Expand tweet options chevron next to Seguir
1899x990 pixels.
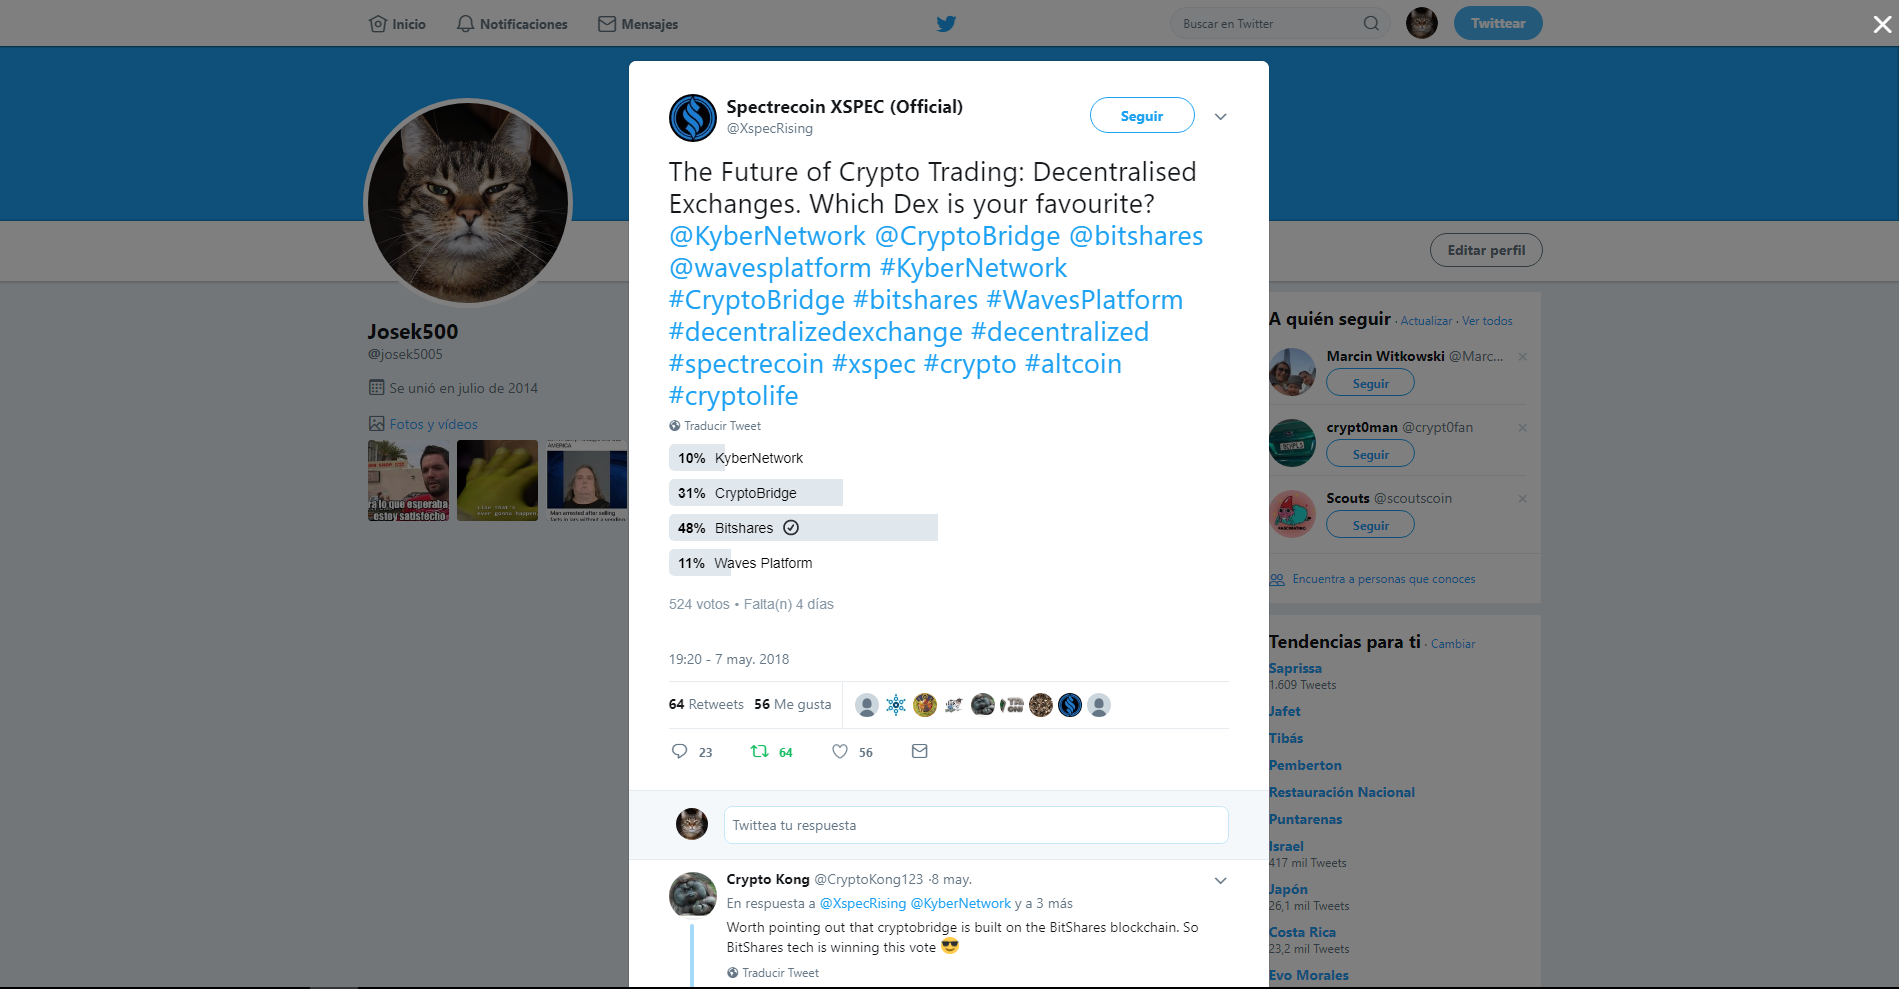[1220, 117]
